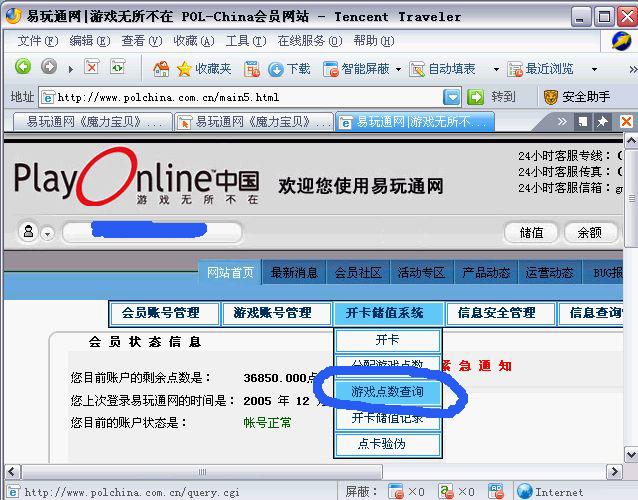Open 网站首页 navigation tab
Screen dimensions: 638x500
[230, 272]
